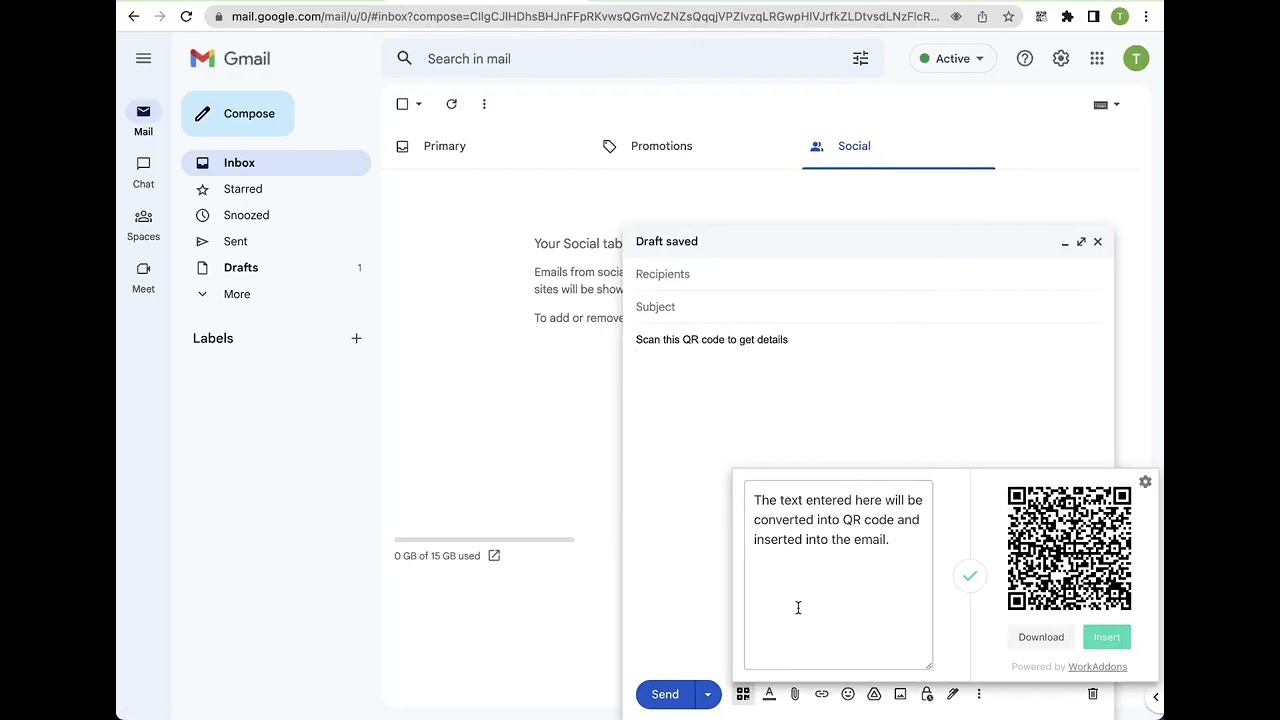Click the Subject field

868,307
